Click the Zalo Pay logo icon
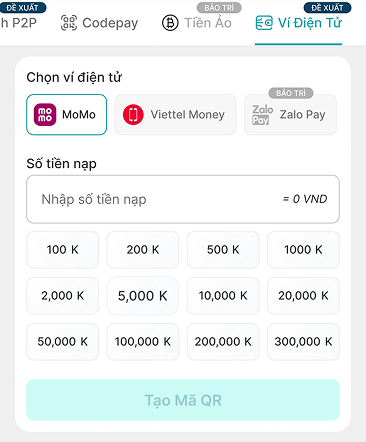The image size is (366, 442). [x=263, y=114]
